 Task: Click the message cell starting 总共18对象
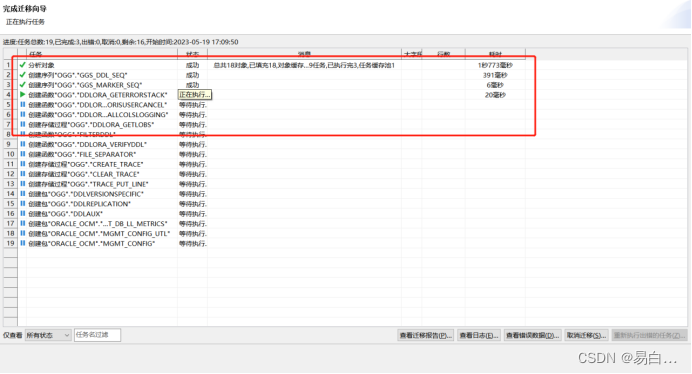click(x=304, y=65)
